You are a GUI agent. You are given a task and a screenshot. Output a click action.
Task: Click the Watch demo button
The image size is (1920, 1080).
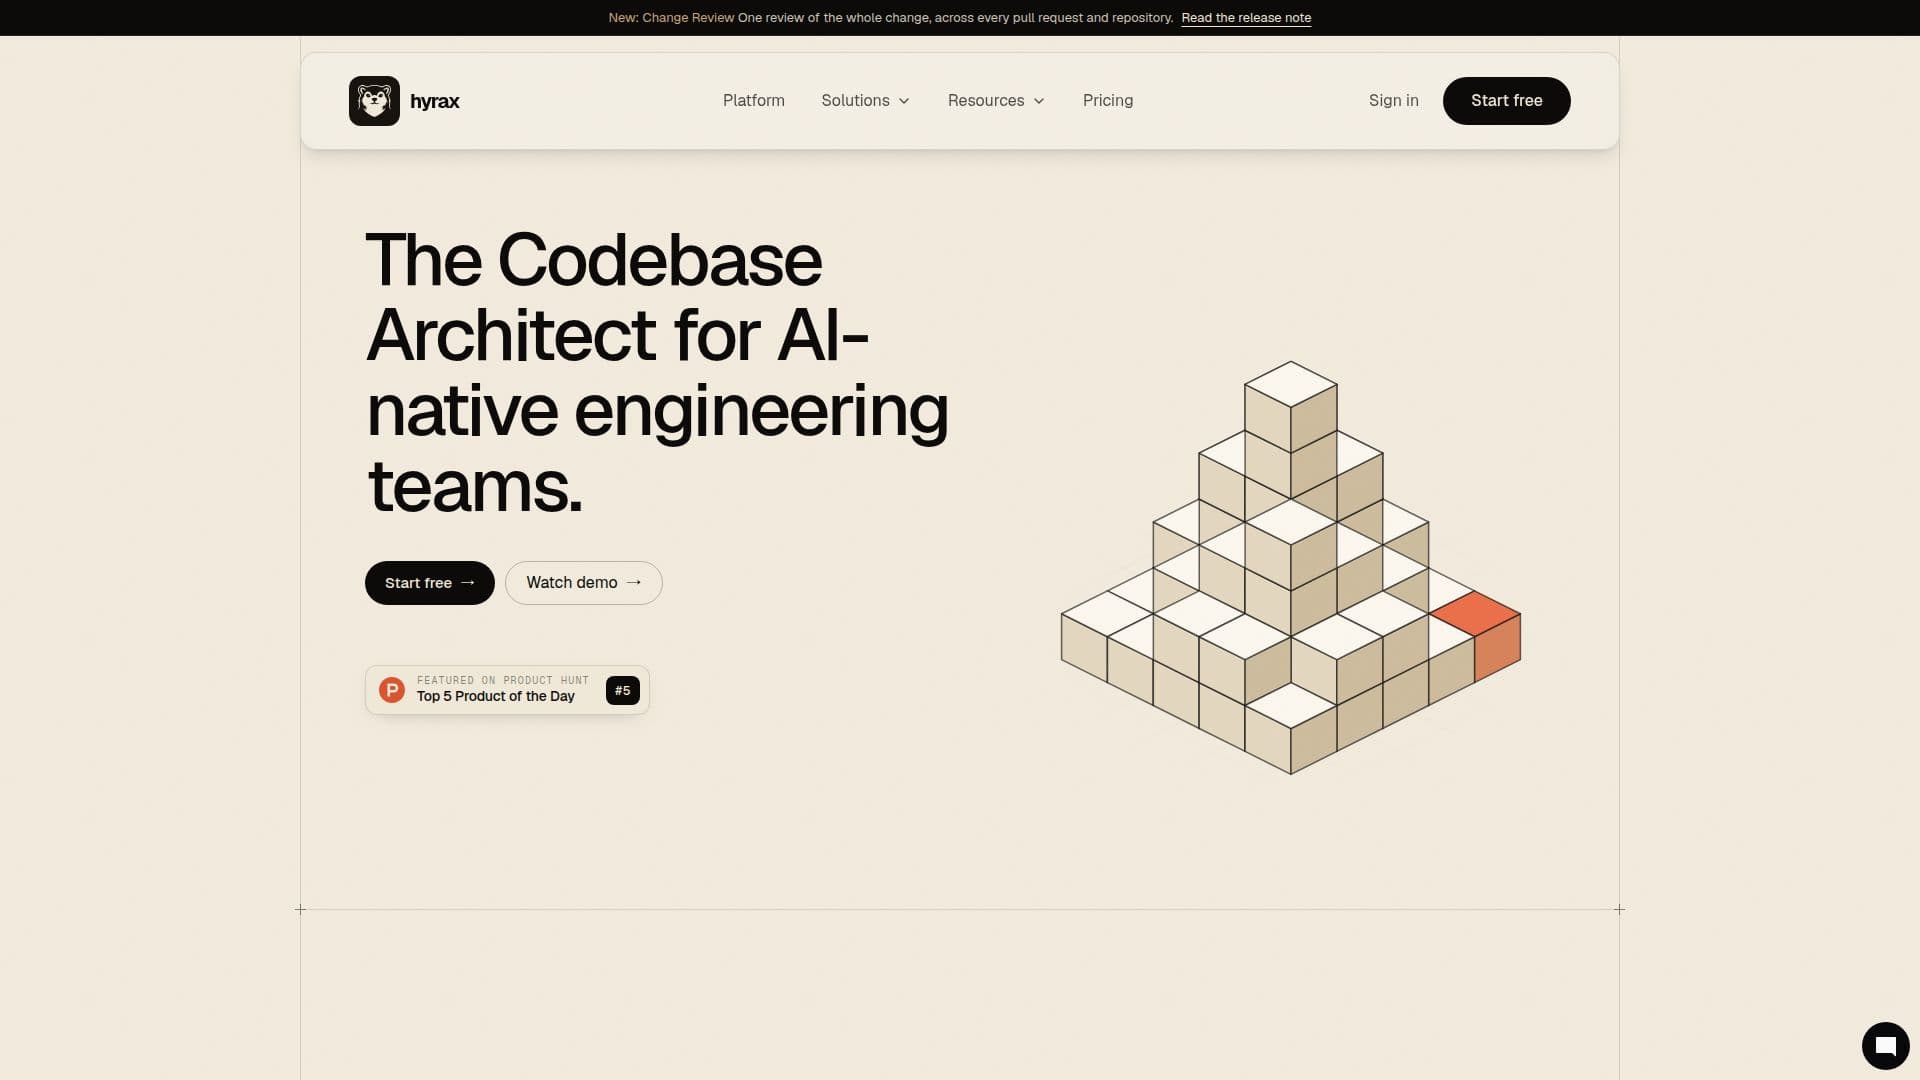pyautogui.click(x=584, y=583)
